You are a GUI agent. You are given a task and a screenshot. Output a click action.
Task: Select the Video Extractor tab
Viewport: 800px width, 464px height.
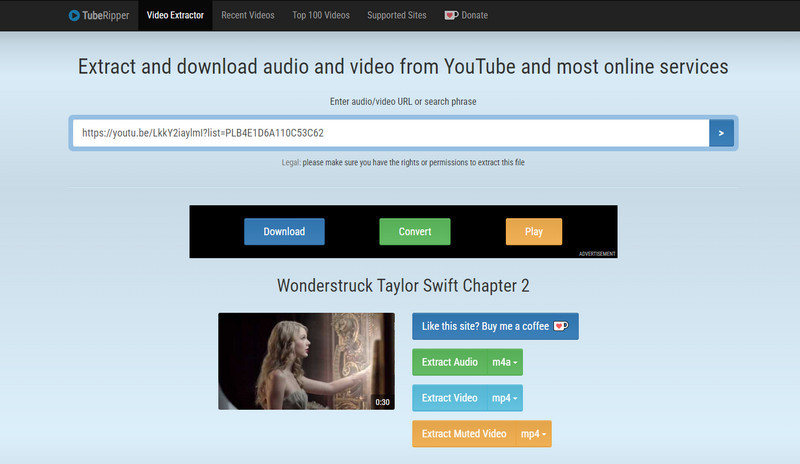point(175,15)
